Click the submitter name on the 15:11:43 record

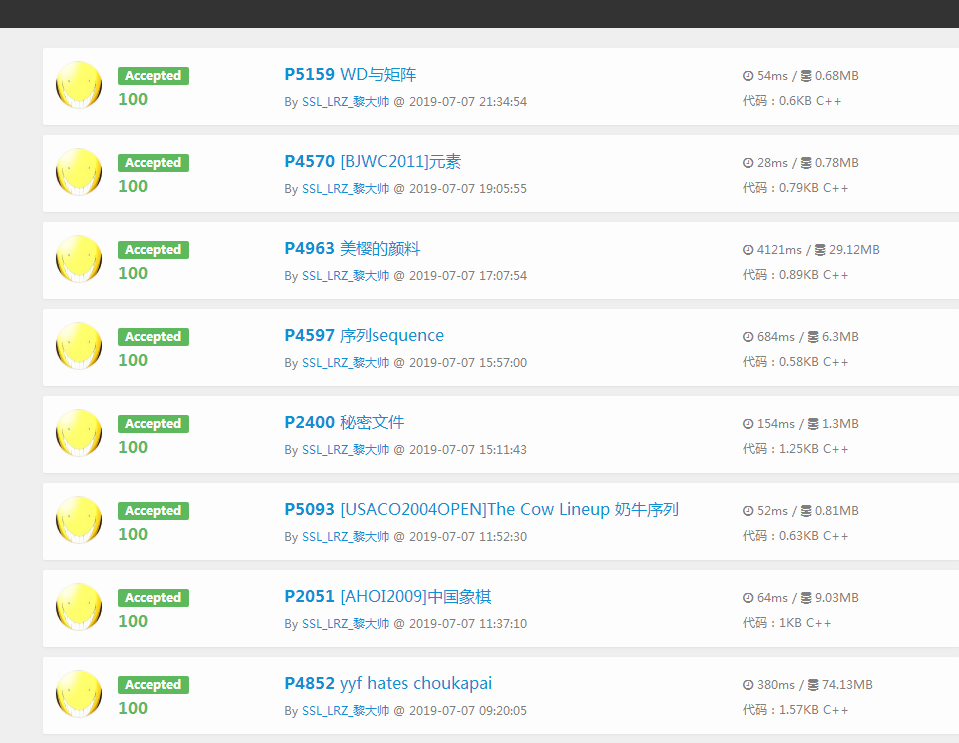[346, 449]
